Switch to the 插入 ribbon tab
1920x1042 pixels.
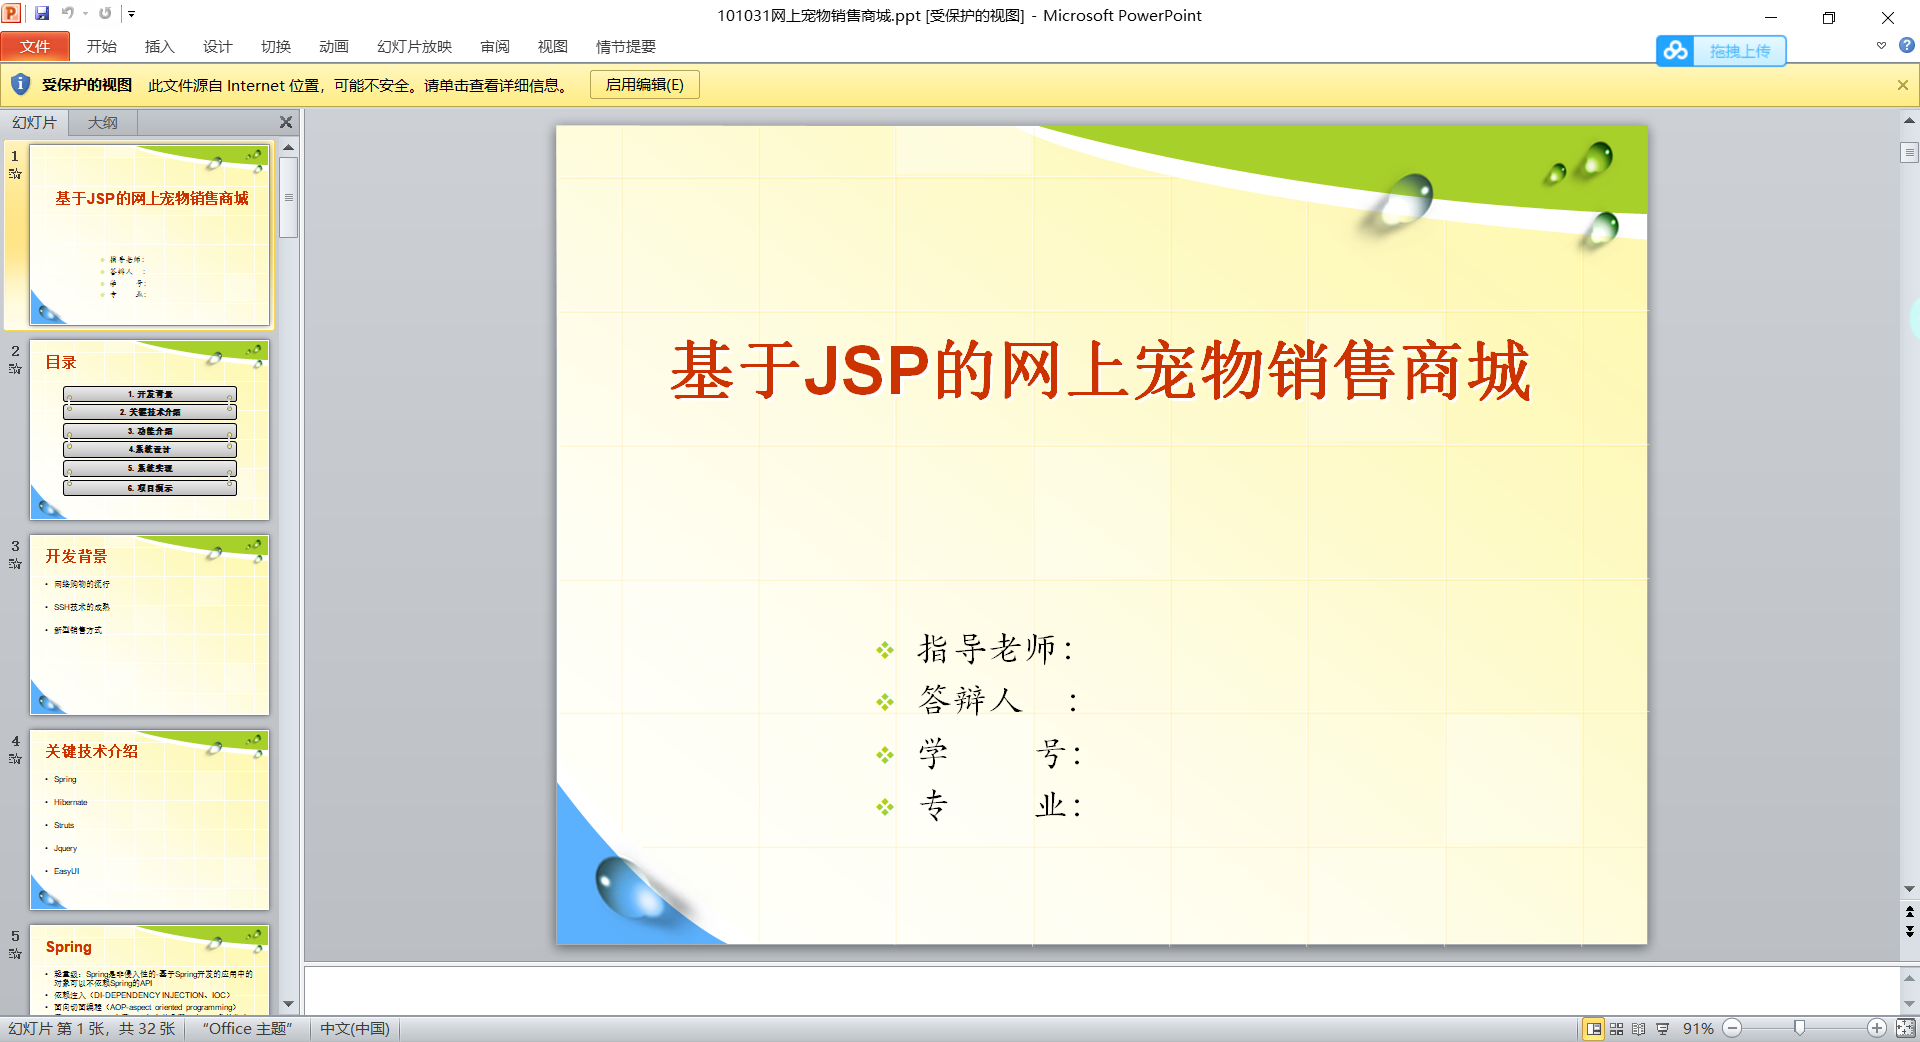tap(160, 47)
